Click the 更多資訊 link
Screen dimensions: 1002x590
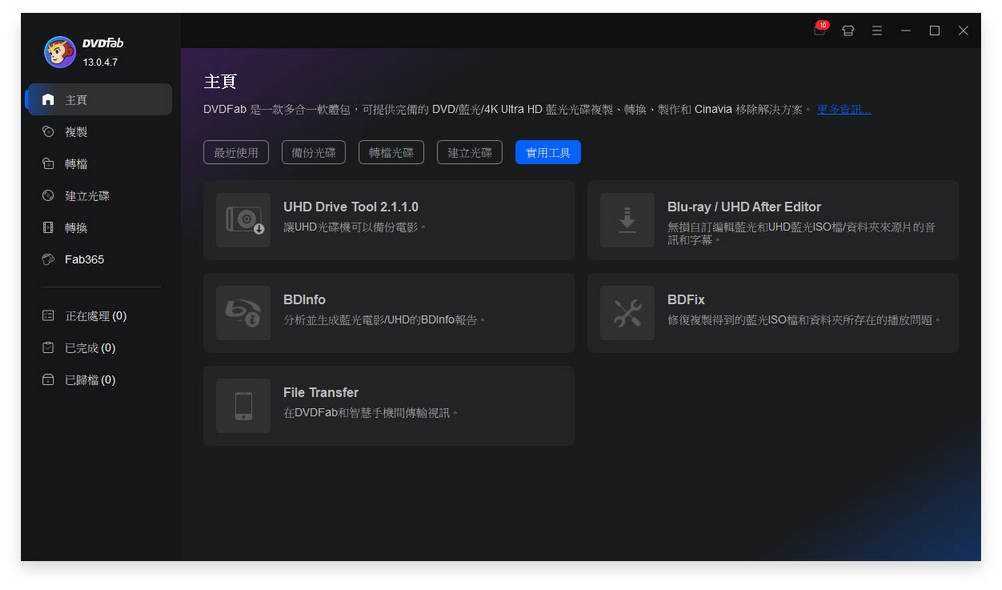842,109
